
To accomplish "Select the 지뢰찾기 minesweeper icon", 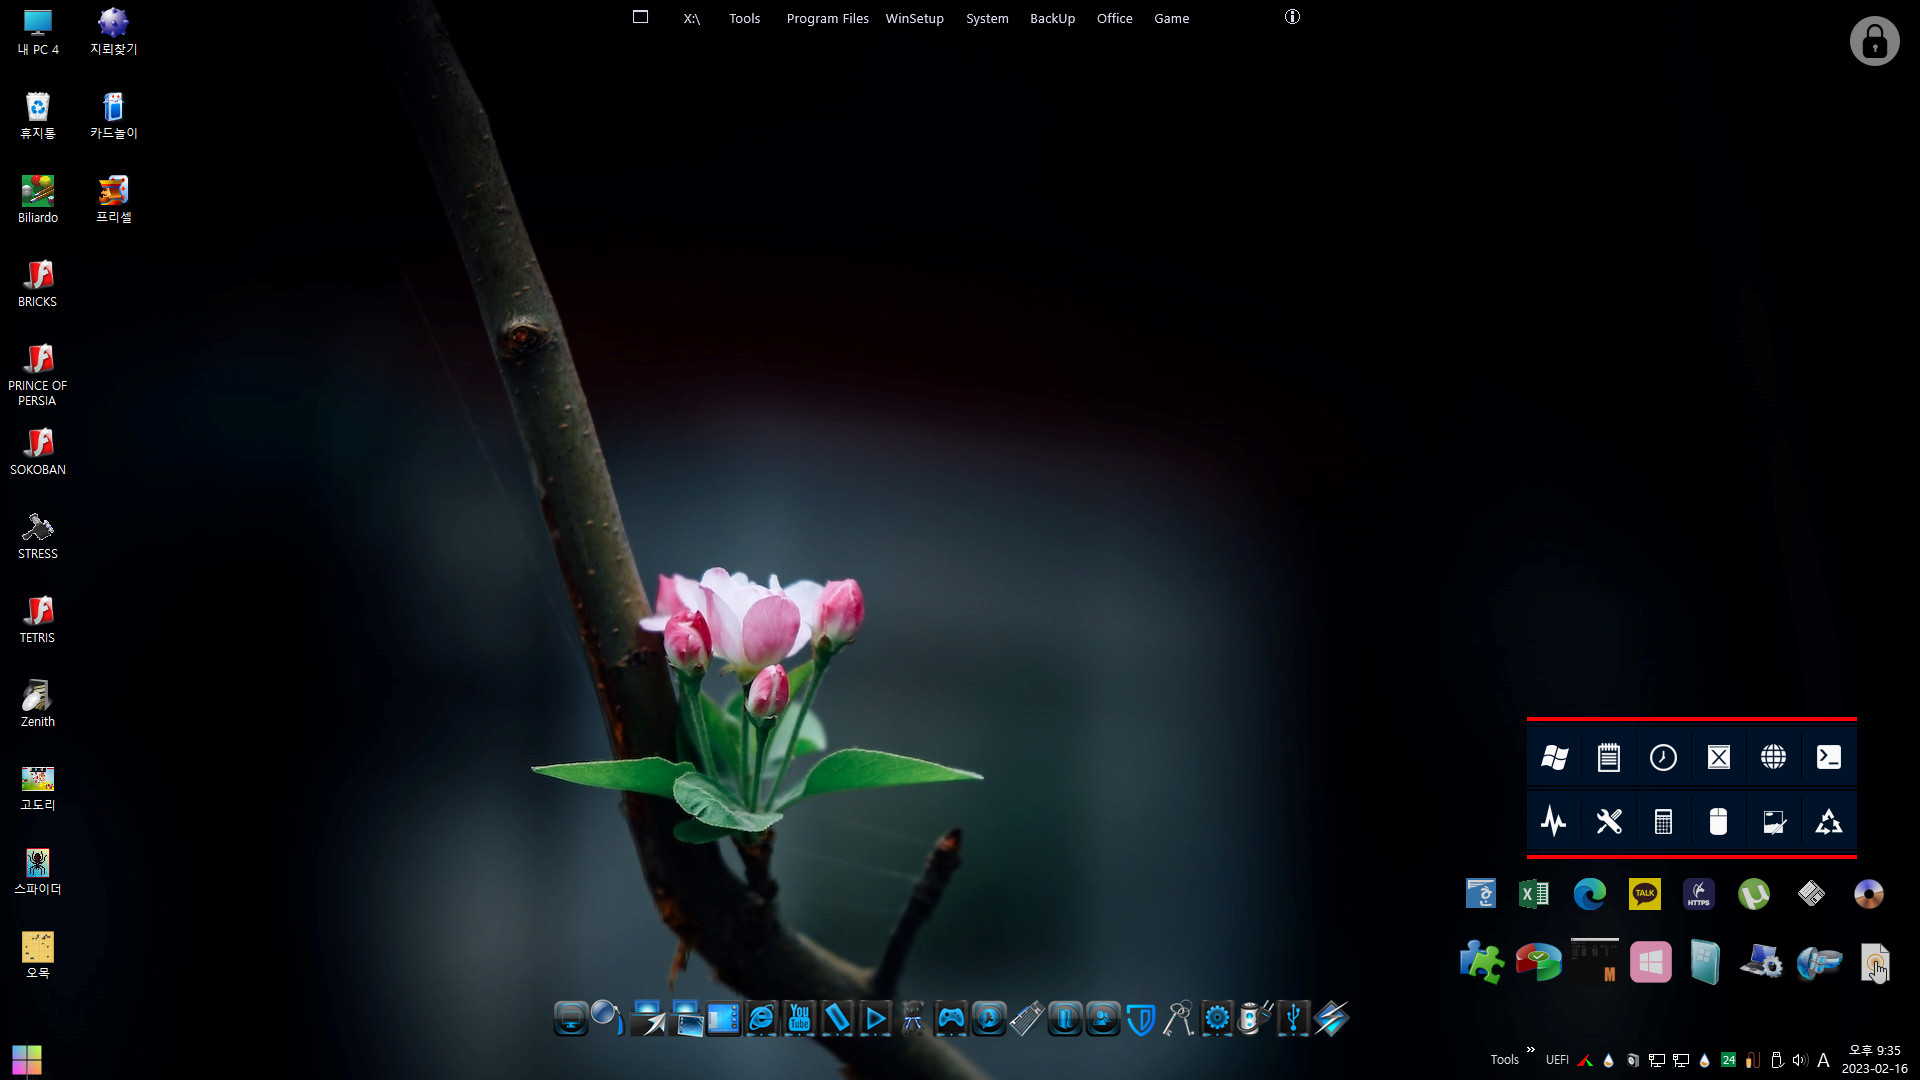I will [x=114, y=31].
